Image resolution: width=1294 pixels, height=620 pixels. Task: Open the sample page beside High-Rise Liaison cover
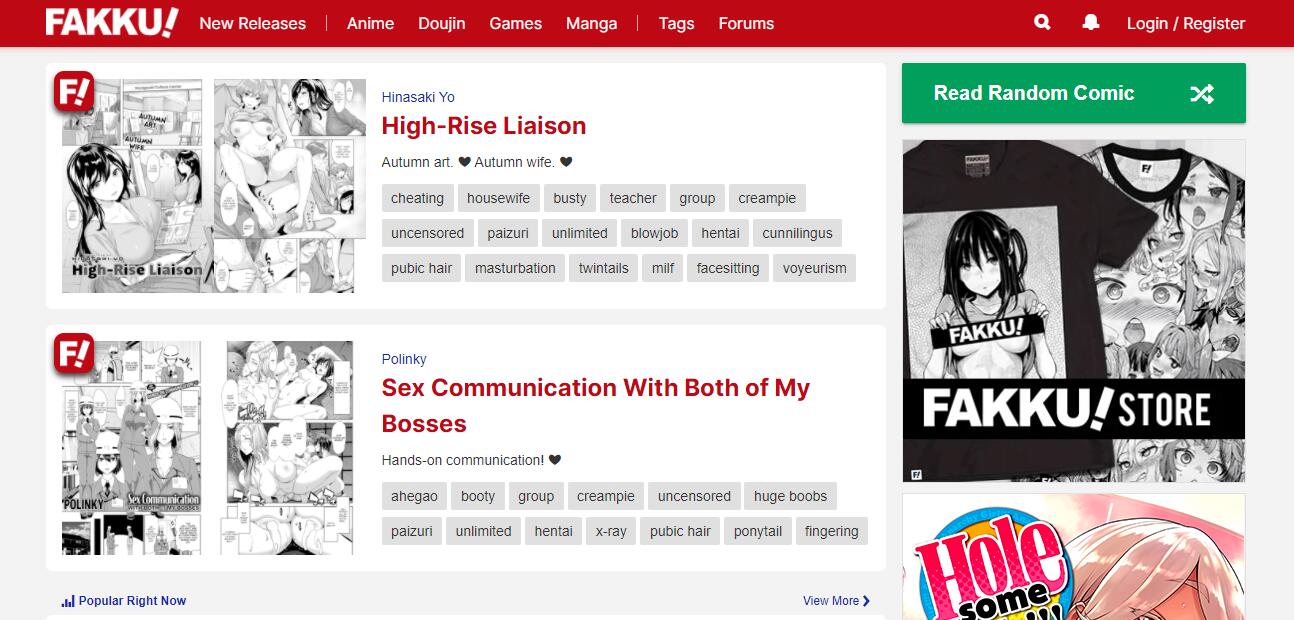290,186
